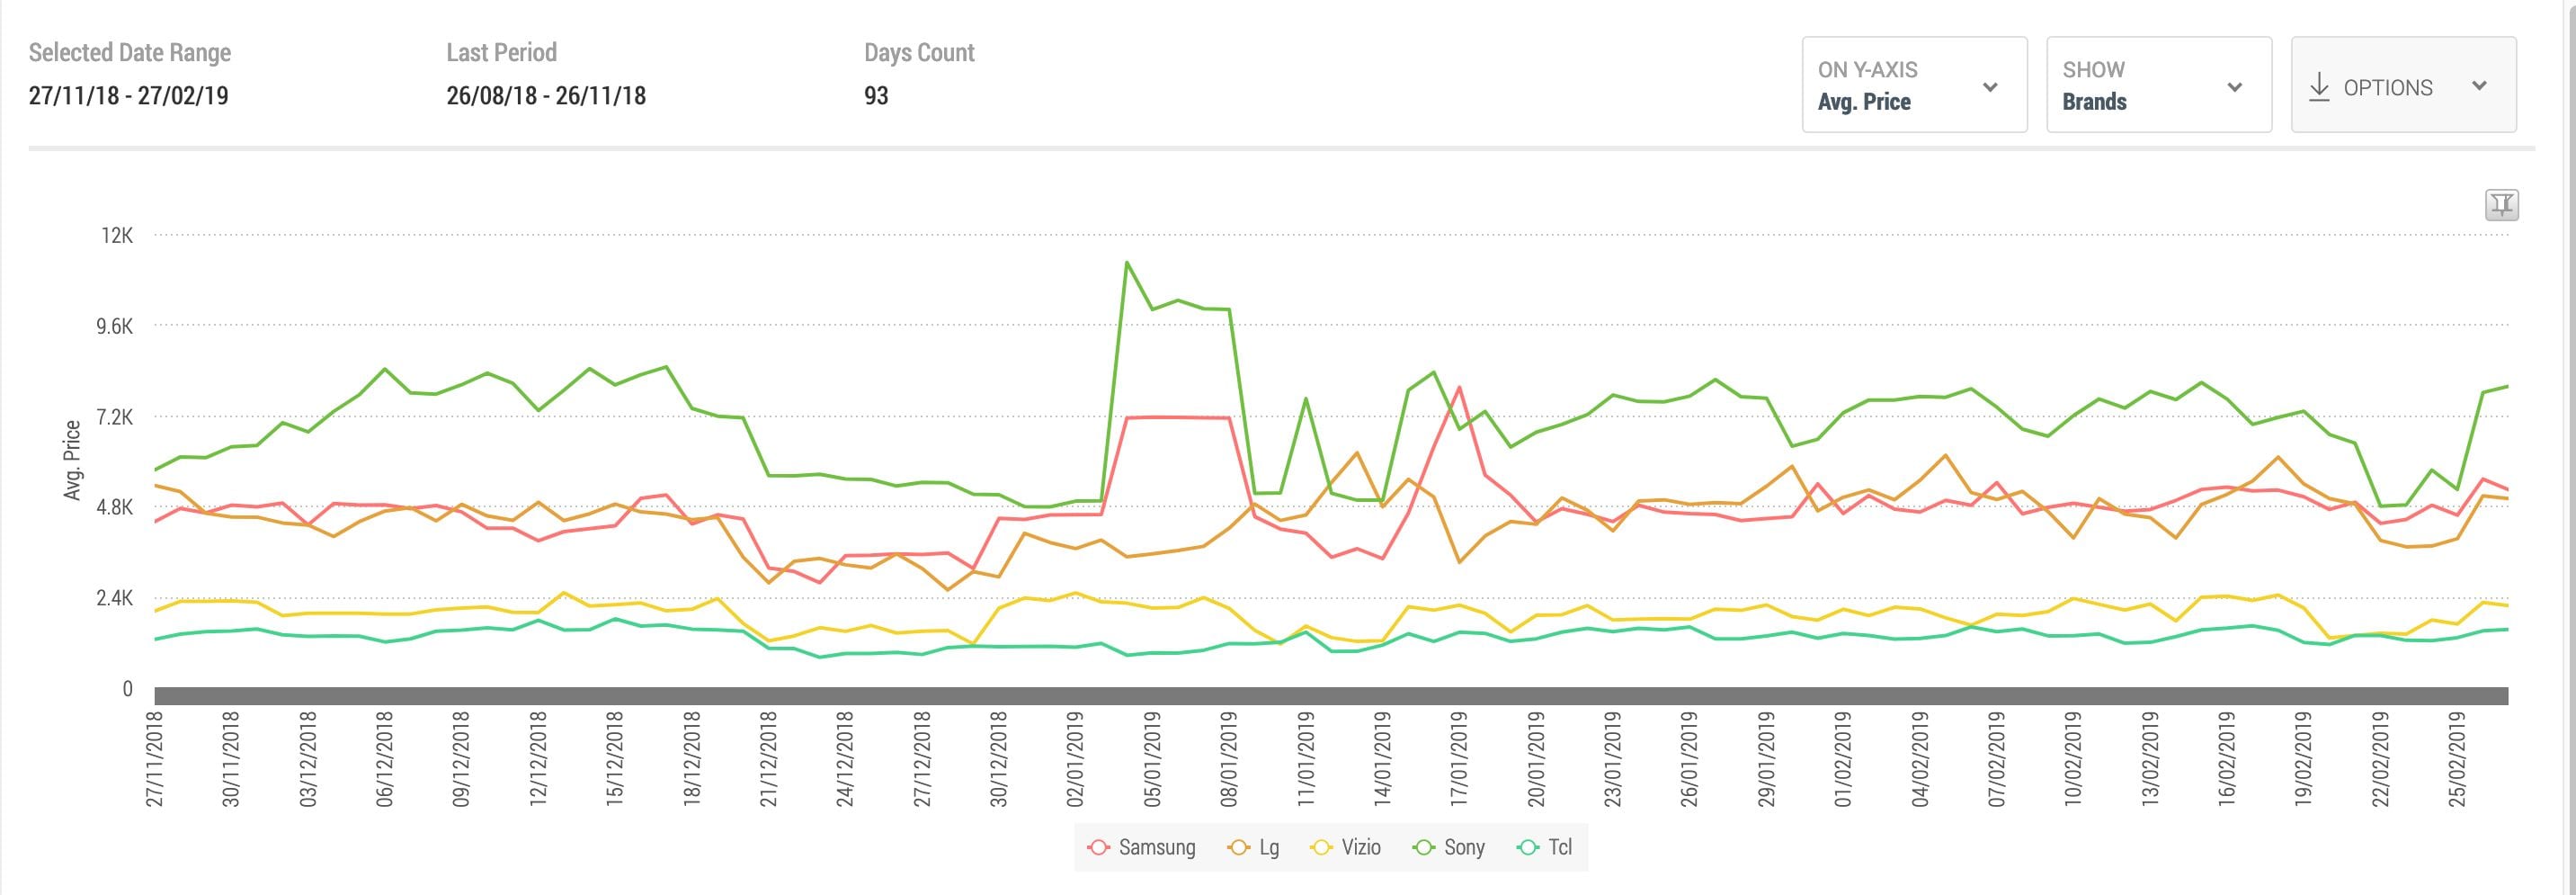2576x895 pixels.
Task: Open the SHOW Brands dropdown
Action: [2159, 86]
